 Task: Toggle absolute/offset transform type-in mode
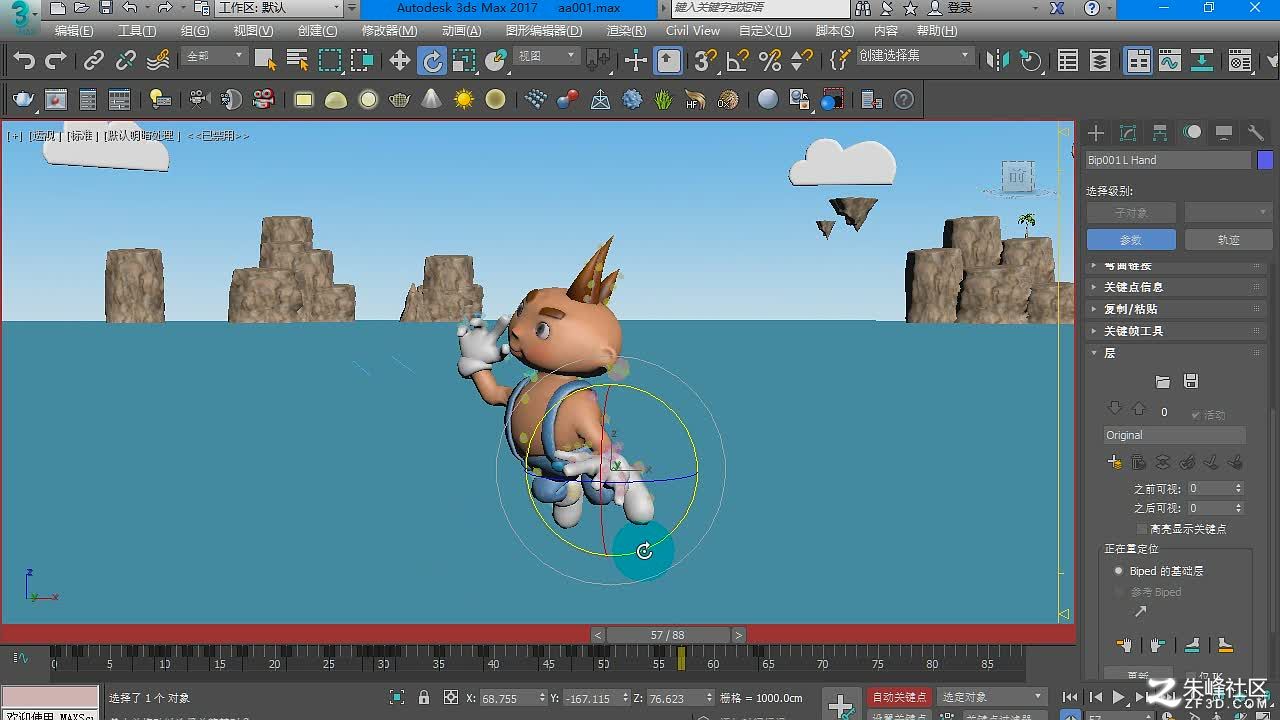(x=451, y=698)
